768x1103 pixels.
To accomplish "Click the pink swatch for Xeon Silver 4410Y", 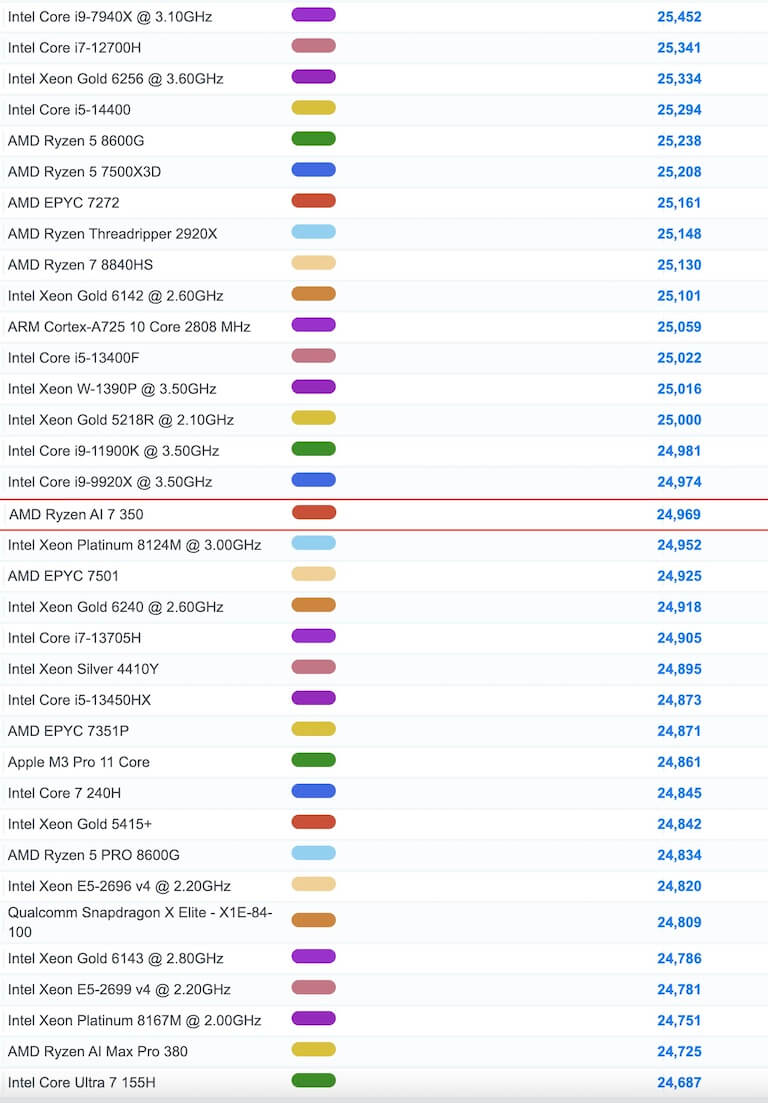I will [x=314, y=667].
